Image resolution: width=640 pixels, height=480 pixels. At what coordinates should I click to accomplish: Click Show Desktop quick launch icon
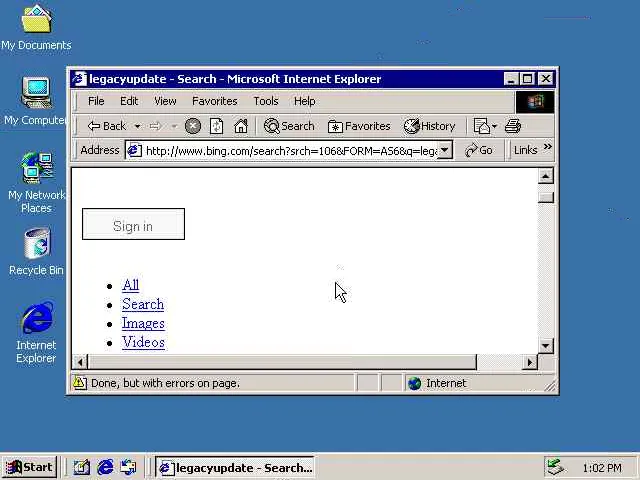pos(82,467)
